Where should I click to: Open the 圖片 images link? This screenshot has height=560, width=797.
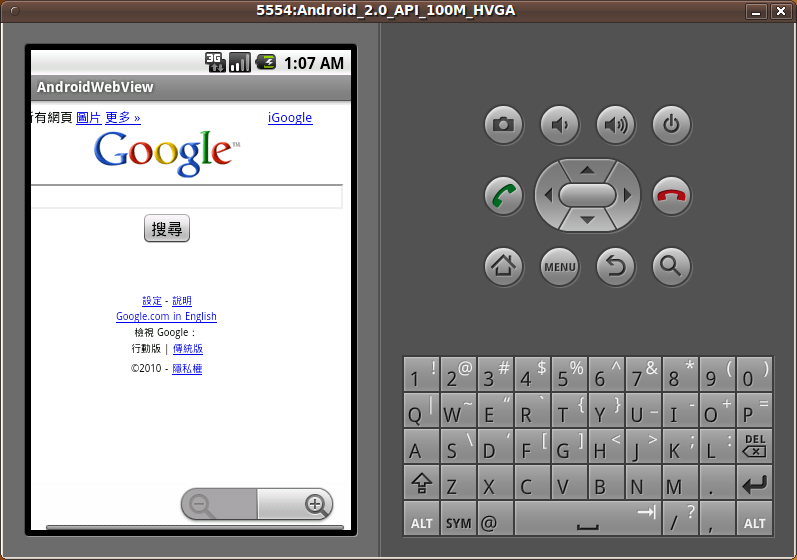pyautogui.click(x=88, y=117)
